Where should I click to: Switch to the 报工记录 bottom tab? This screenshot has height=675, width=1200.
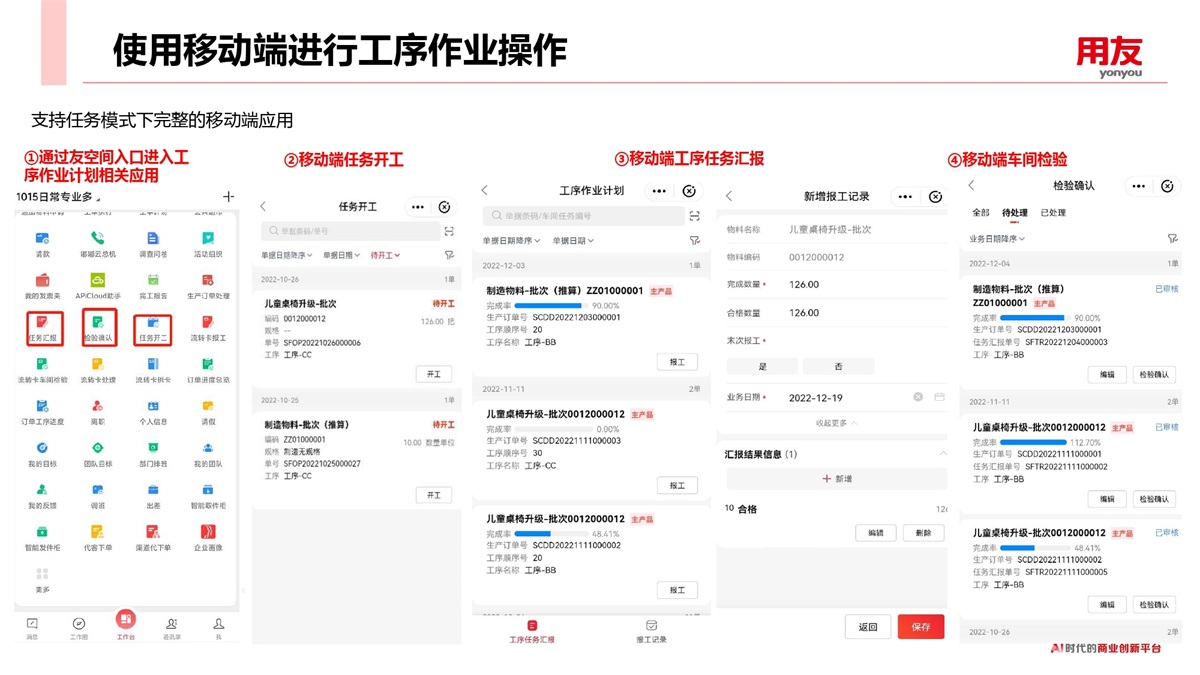point(651,632)
